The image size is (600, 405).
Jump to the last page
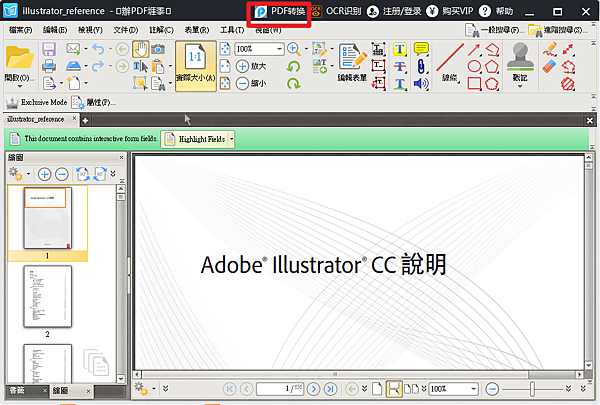coord(330,389)
